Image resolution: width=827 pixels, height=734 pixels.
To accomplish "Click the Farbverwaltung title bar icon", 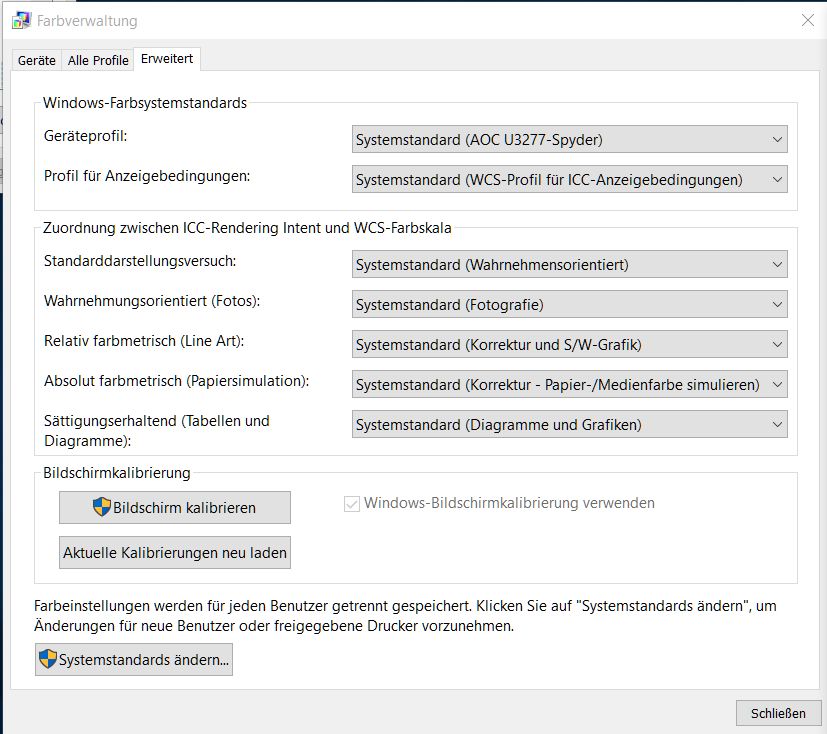I will click(x=21, y=20).
